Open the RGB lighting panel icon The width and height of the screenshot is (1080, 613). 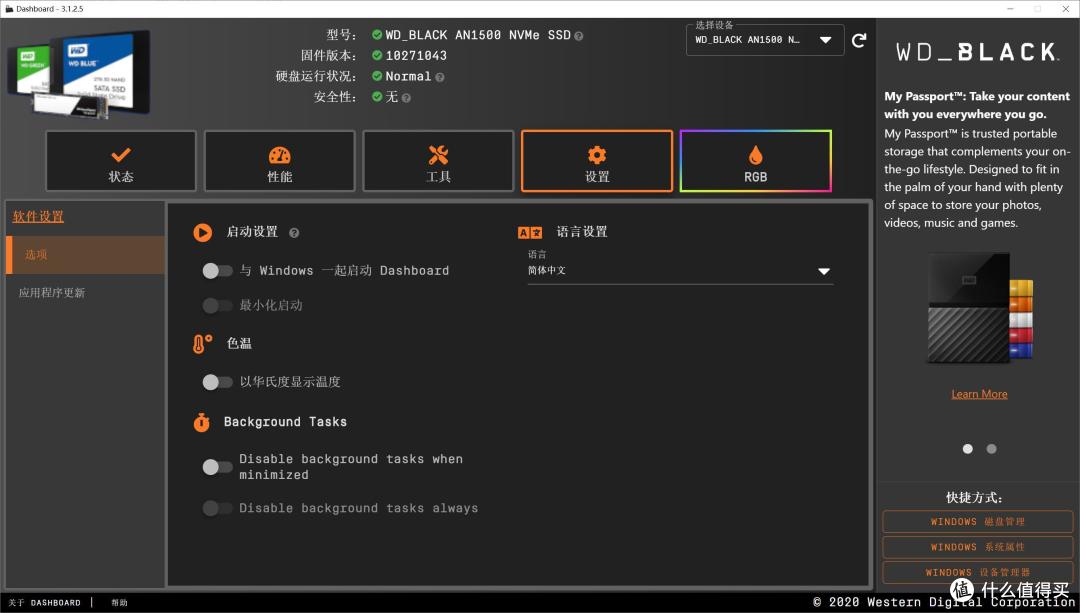(755, 153)
